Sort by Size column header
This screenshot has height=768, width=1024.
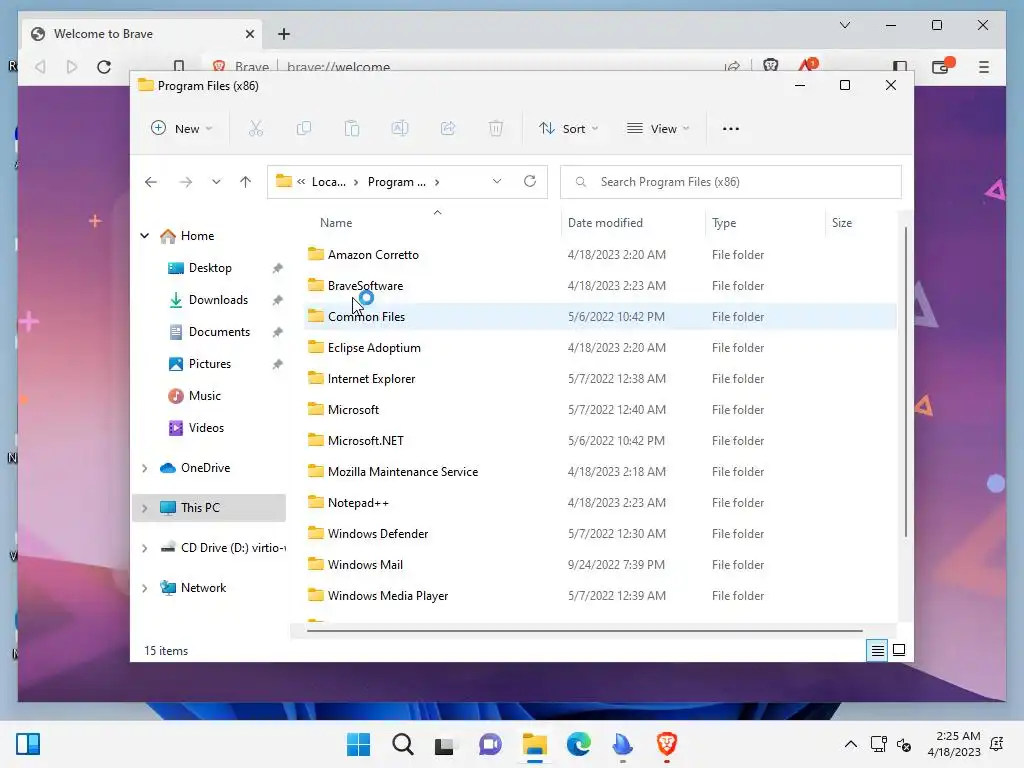coord(842,223)
